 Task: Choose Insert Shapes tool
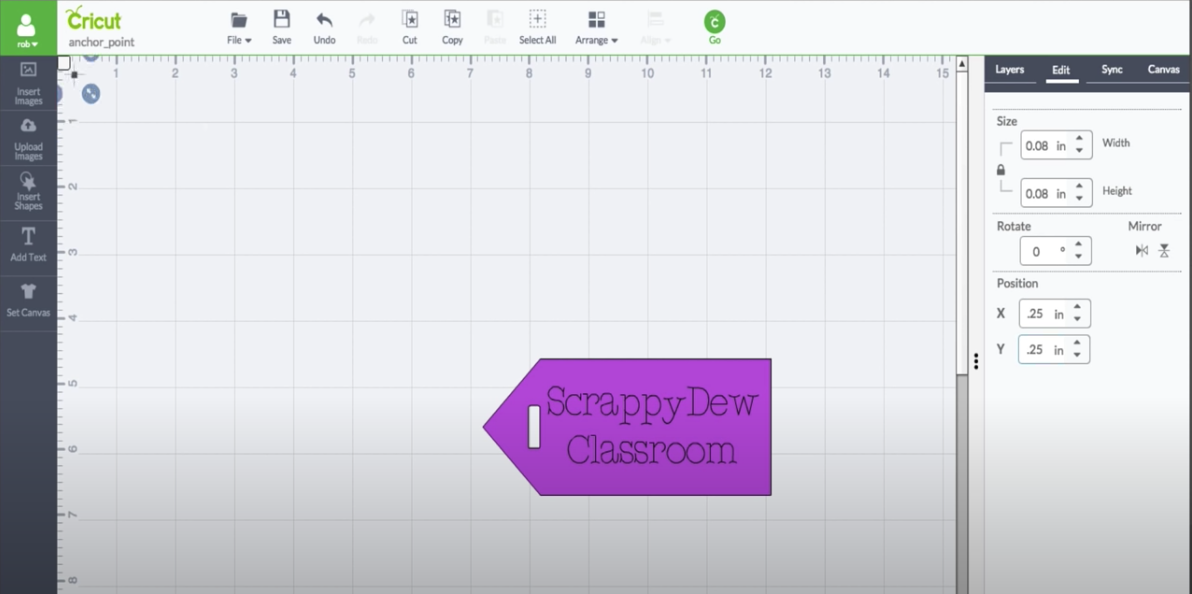click(28, 190)
